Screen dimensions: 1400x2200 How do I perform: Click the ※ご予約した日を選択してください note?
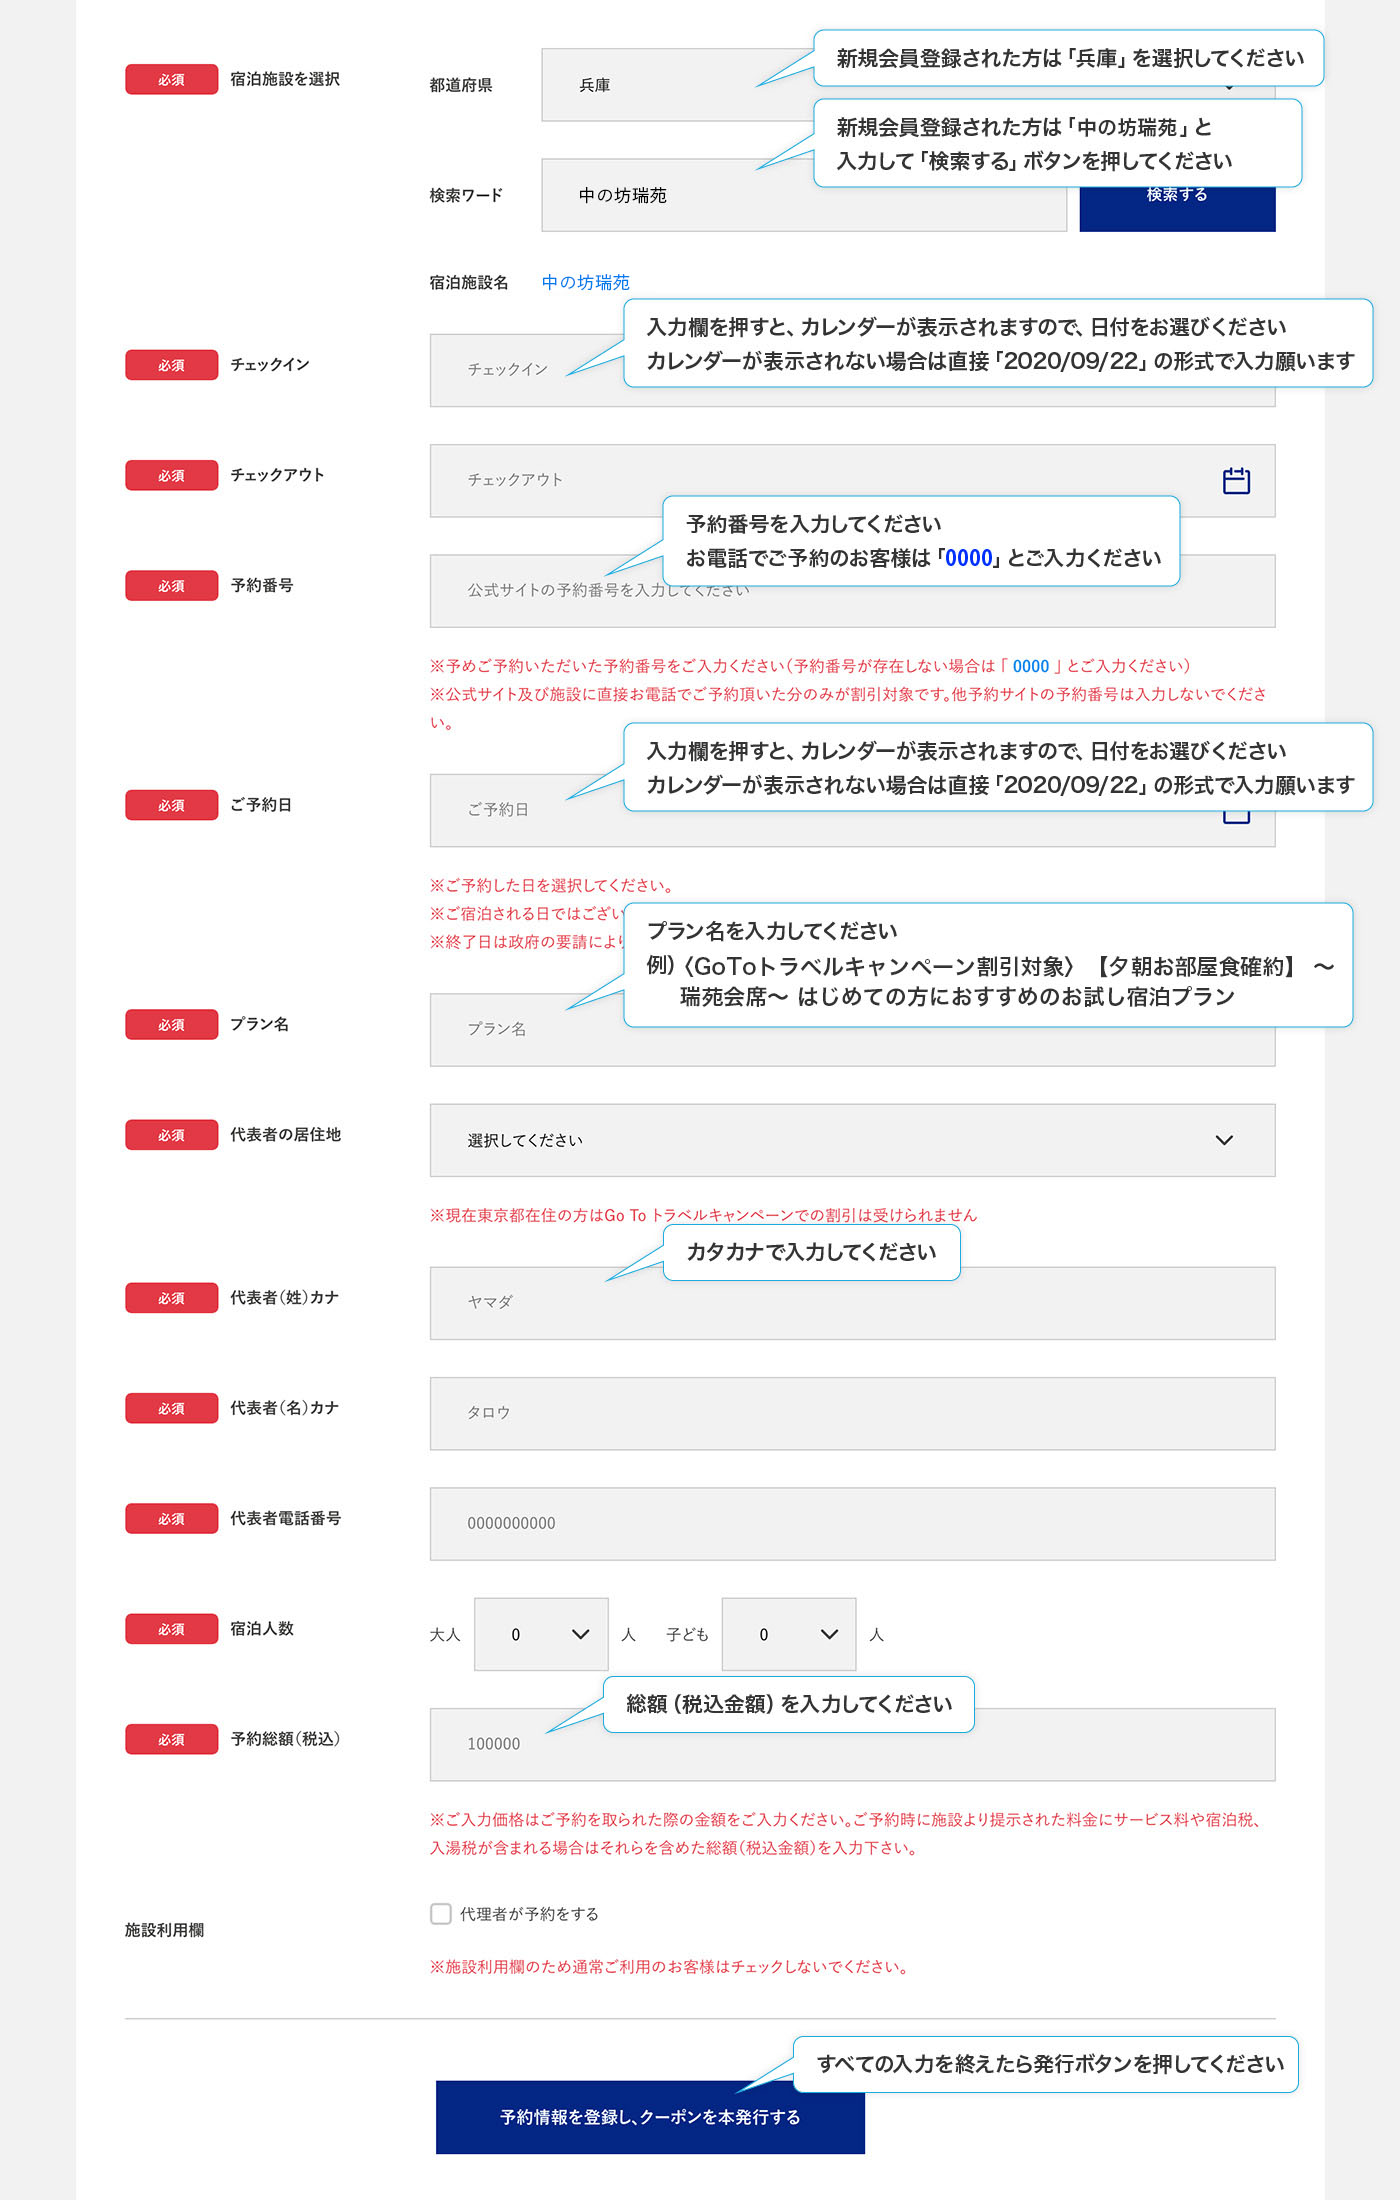click(x=551, y=885)
